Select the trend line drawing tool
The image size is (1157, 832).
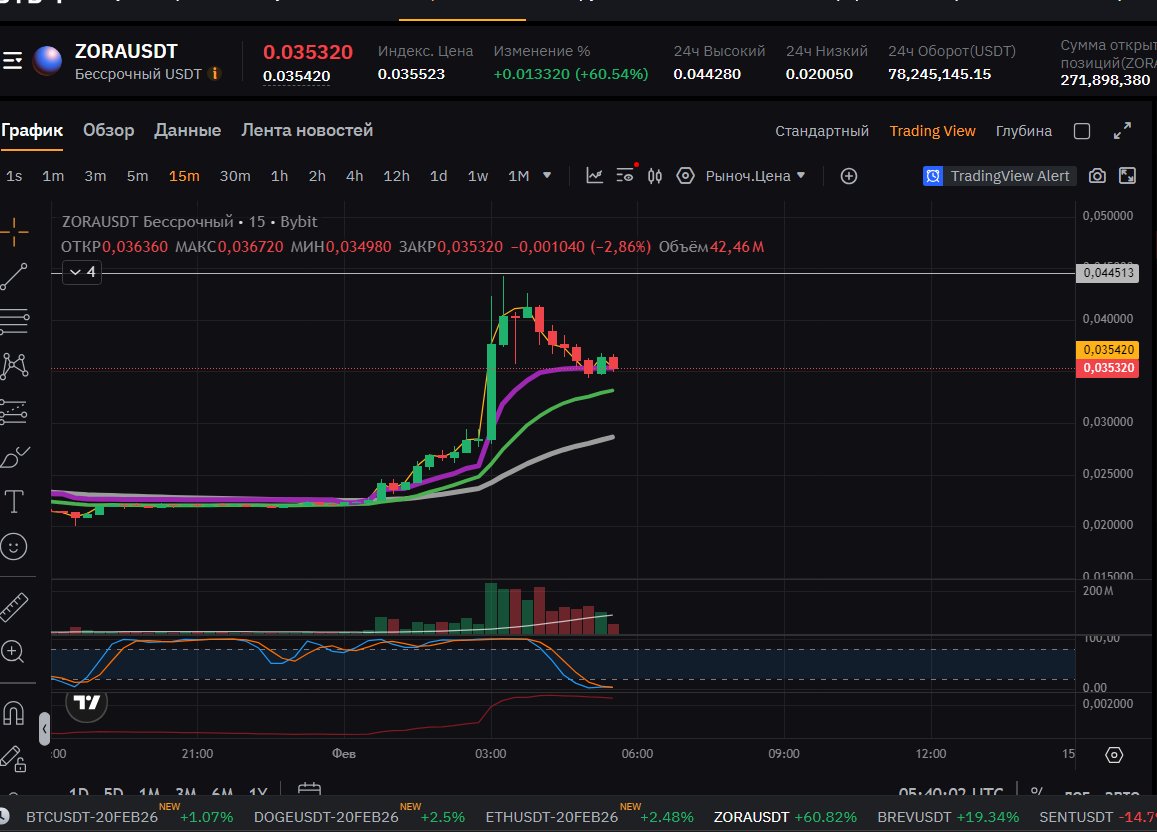14,277
